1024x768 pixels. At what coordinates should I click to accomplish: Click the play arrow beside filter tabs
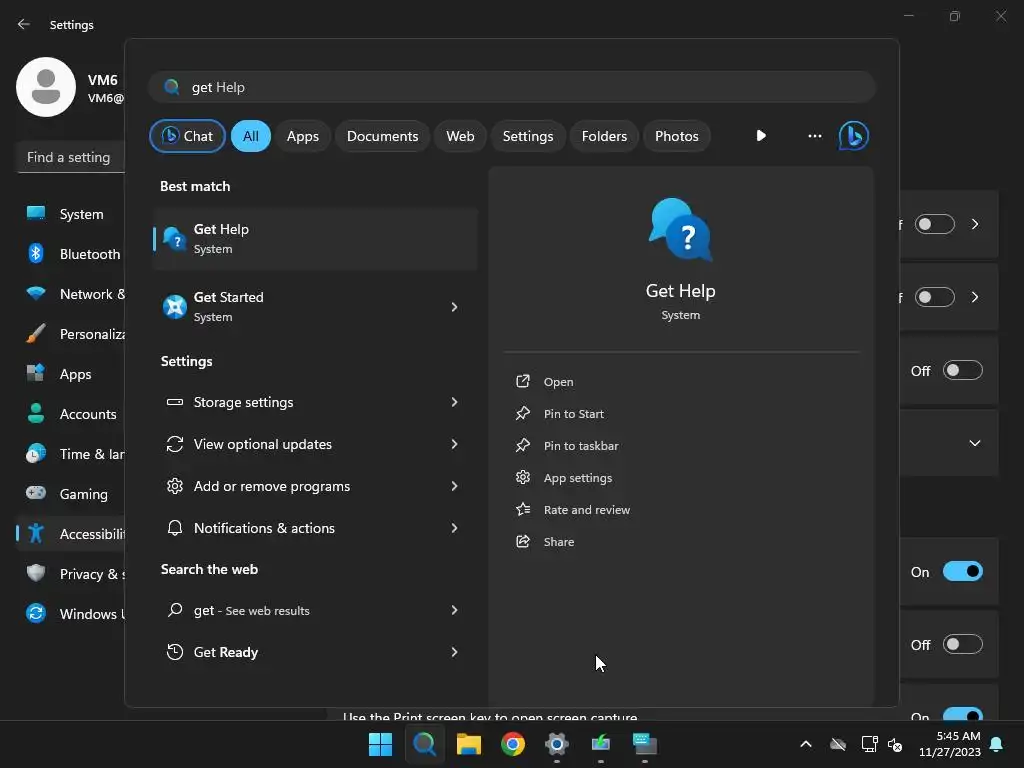pyautogui.click(x=761, y=136)
